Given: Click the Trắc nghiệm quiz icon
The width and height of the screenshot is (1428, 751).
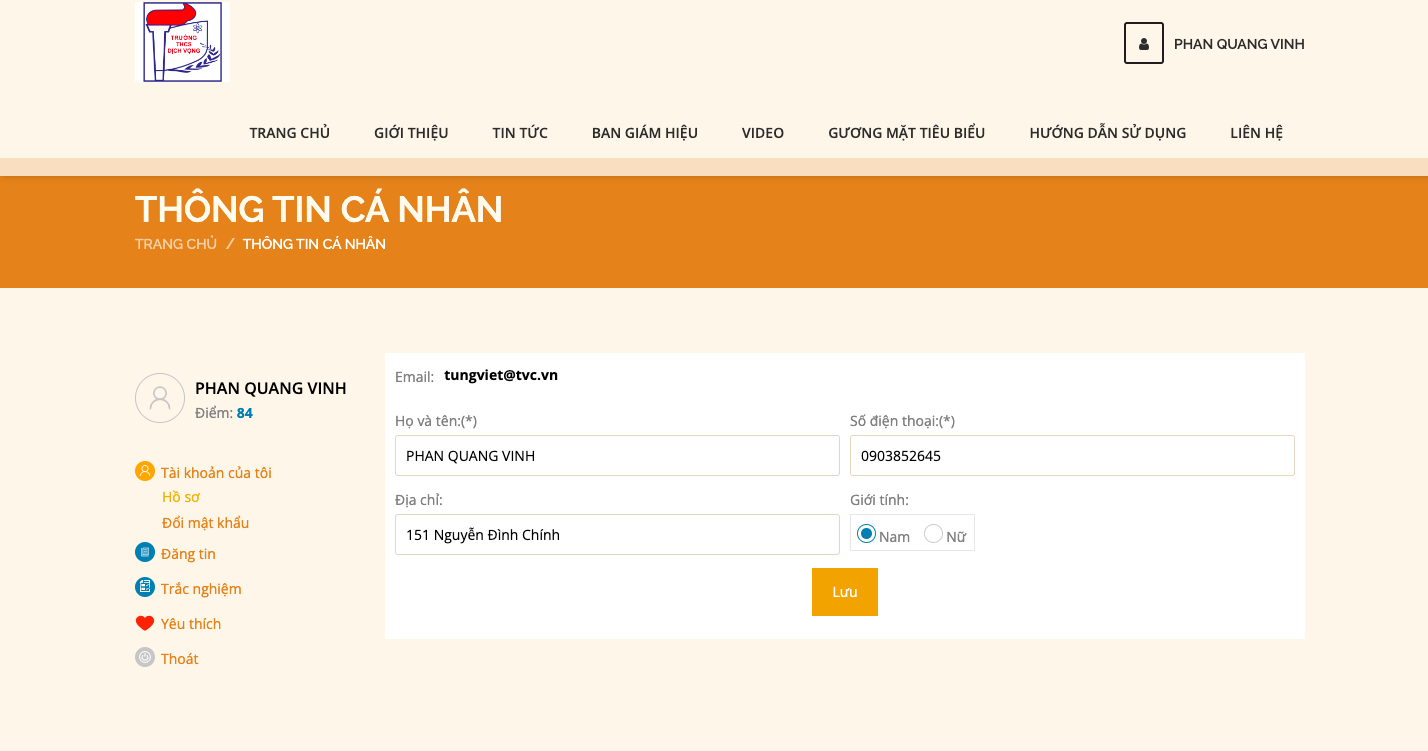Looking at the screenshot, I should click(x=145, y=588).
